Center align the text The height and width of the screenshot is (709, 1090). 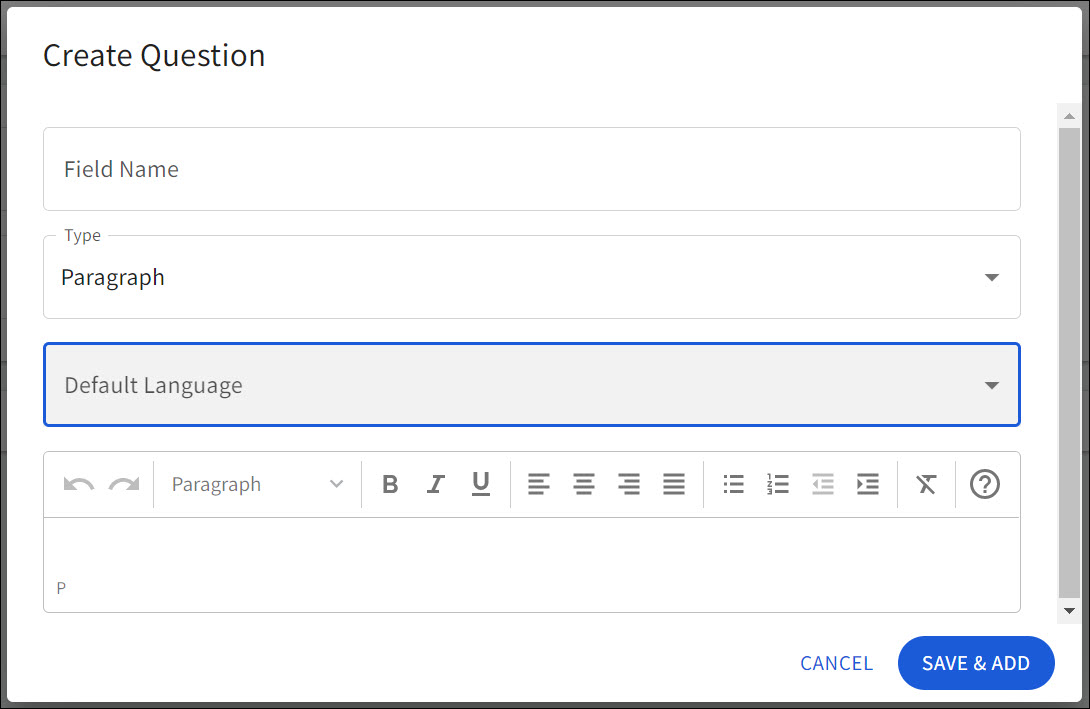click(584, 484)
